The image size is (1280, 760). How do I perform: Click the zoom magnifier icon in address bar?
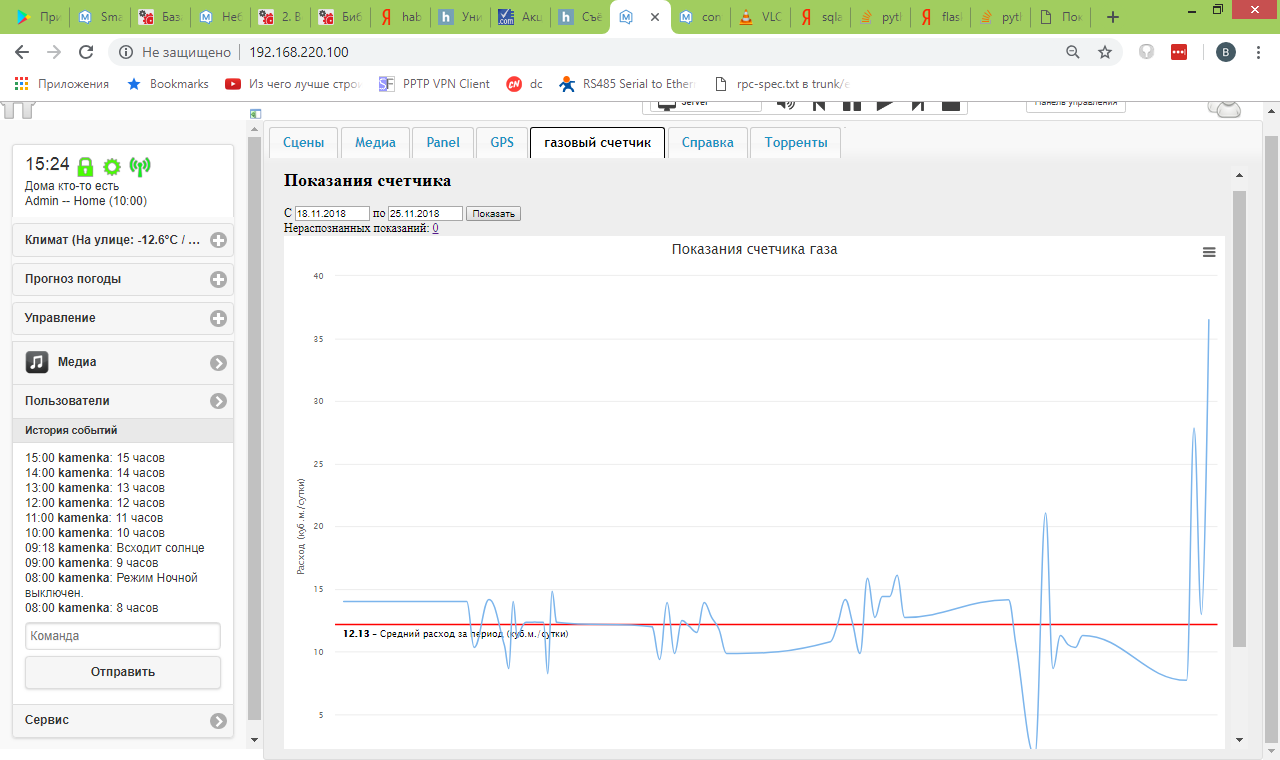pyautogui.click(x=1073, y=52)
